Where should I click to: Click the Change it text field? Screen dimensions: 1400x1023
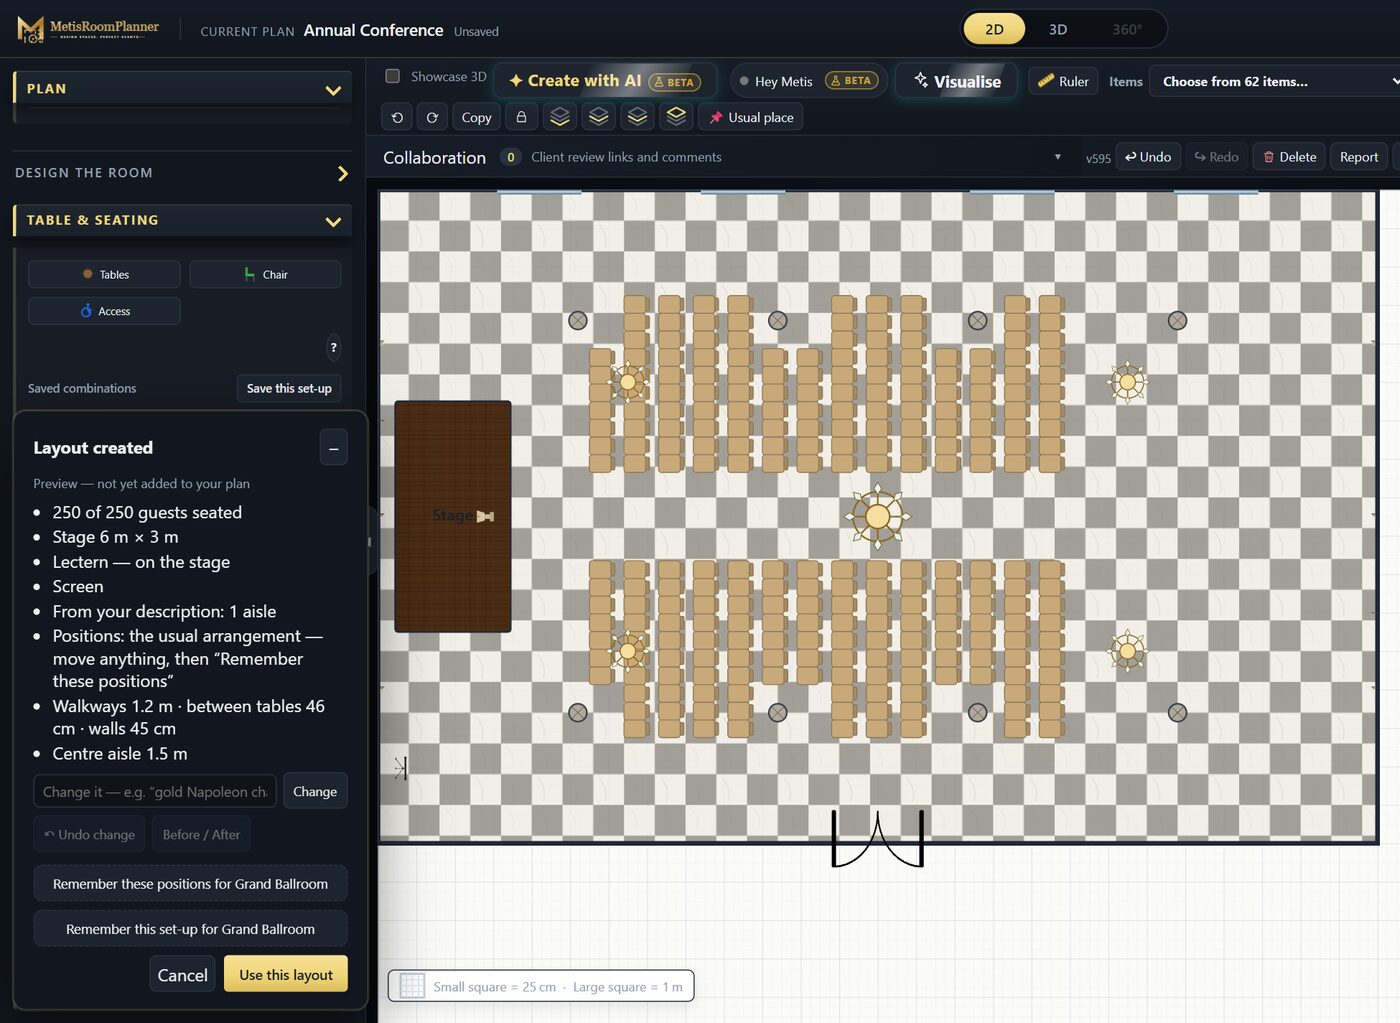155,791
